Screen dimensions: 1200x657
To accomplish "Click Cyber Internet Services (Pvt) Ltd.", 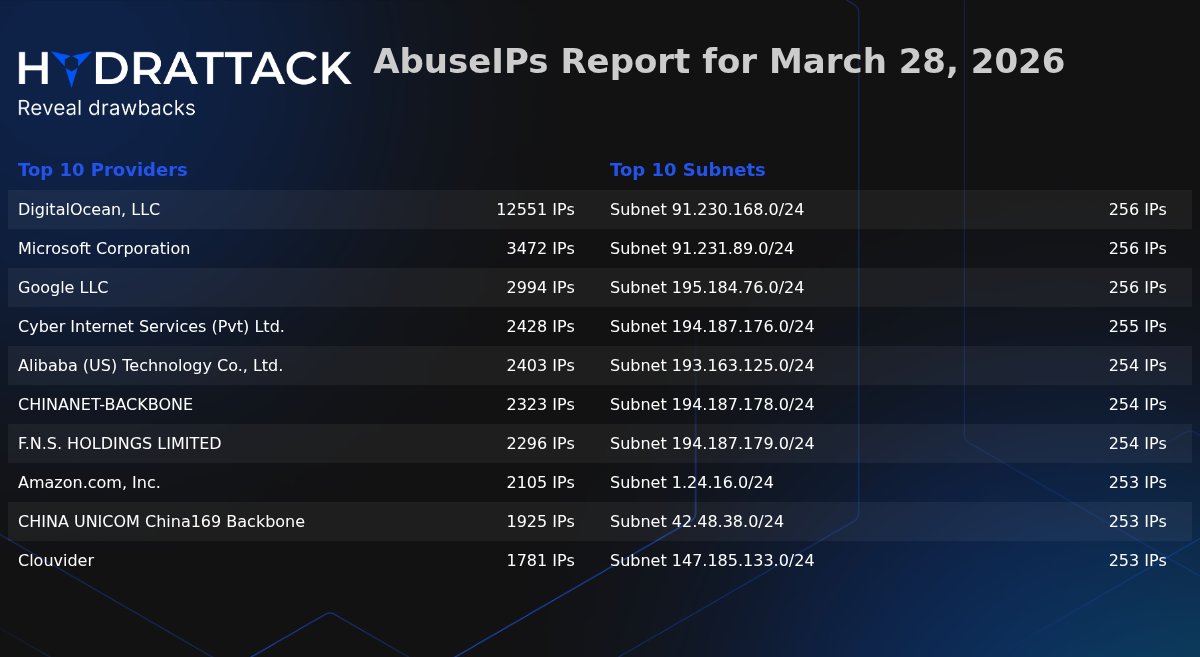I will [151, 327].
